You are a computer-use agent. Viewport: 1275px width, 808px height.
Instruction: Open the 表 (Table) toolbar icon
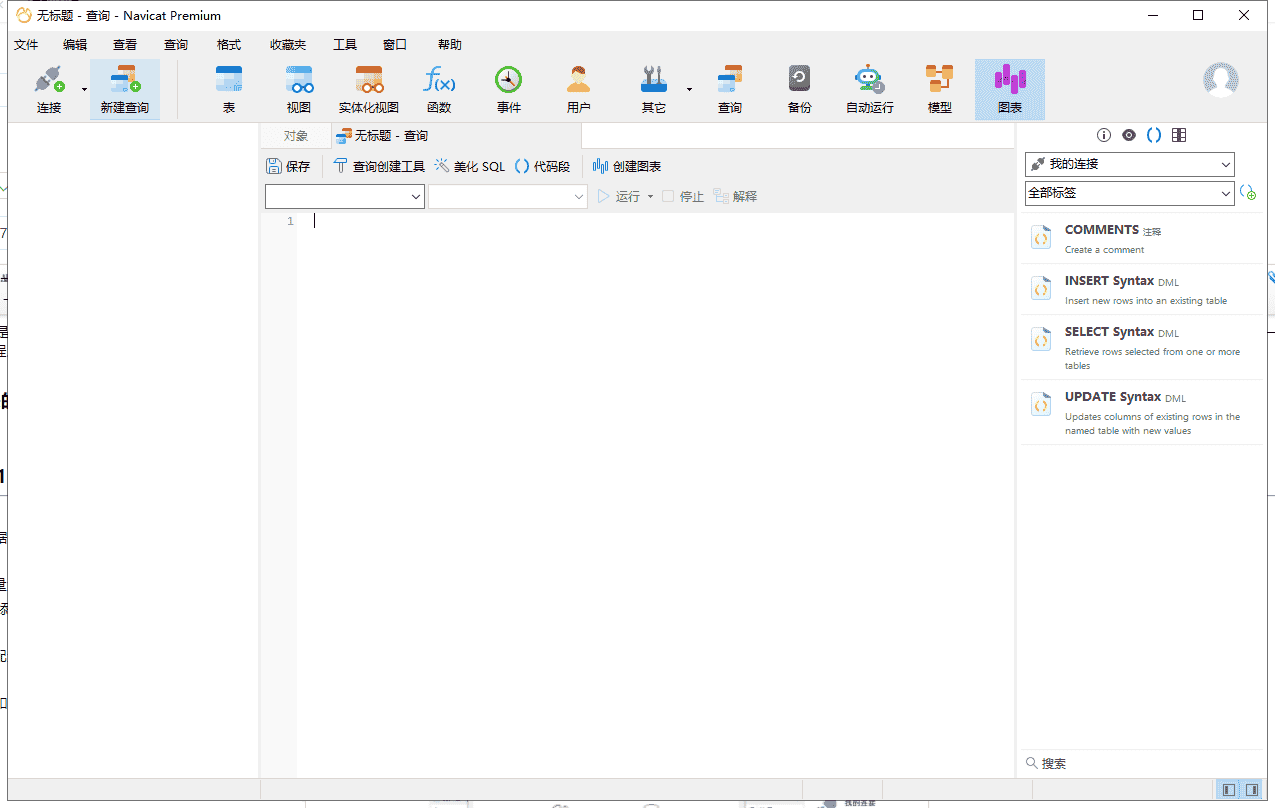(229, 89)
